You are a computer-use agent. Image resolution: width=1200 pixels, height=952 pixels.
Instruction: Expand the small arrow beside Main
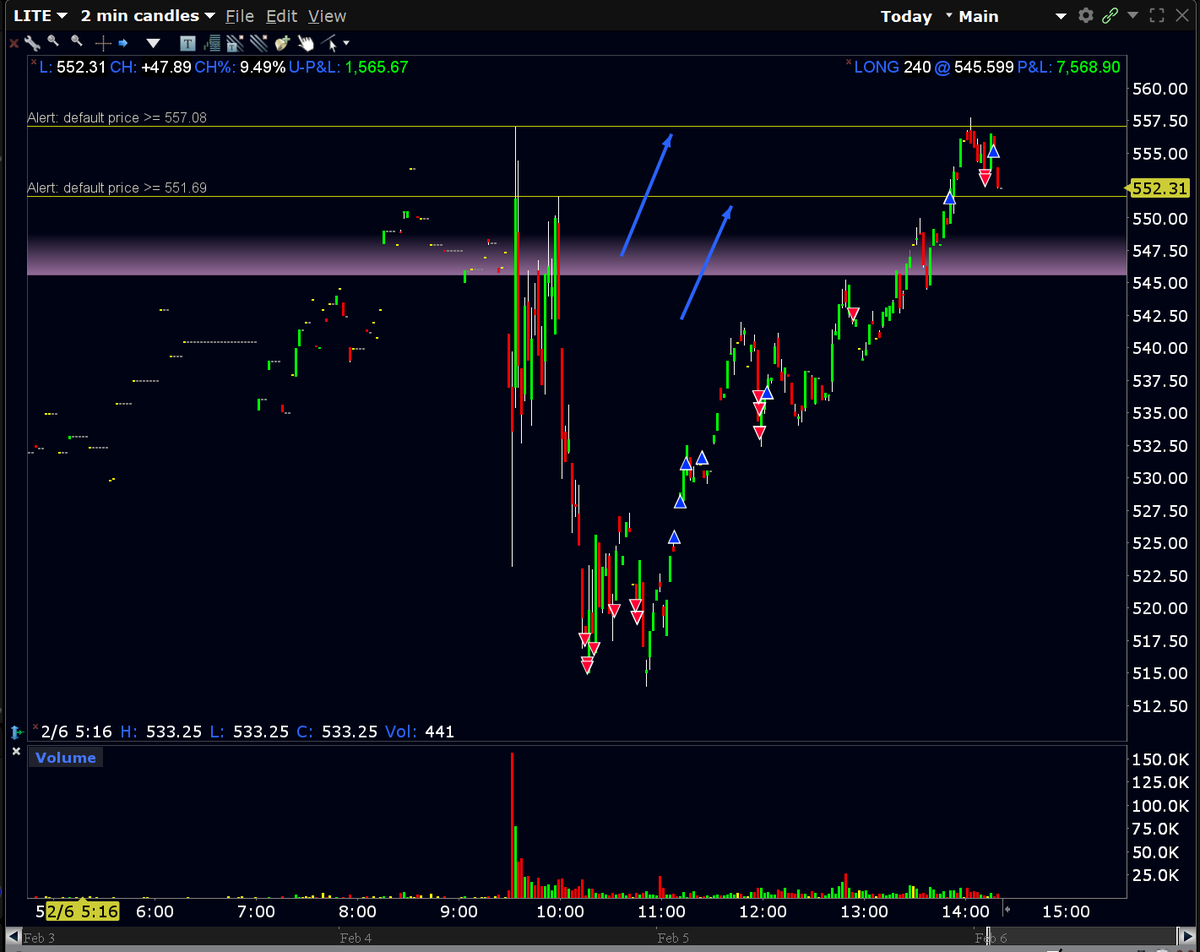click(x=950, y=15)
